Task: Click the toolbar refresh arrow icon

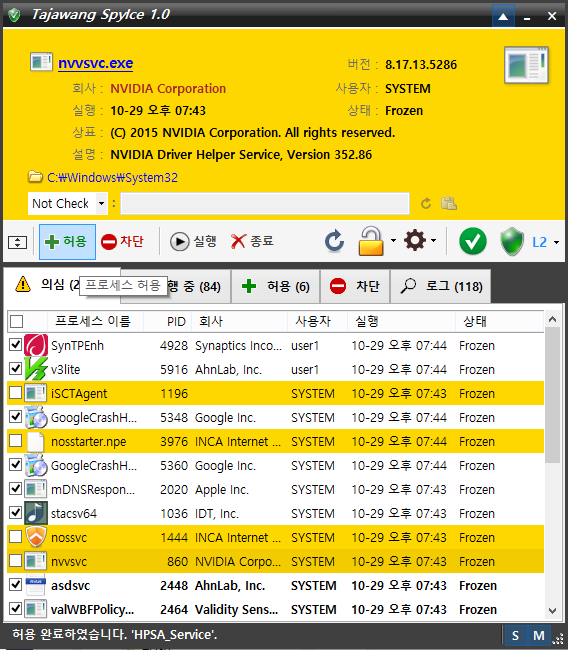Action: [x=334, y=241]
